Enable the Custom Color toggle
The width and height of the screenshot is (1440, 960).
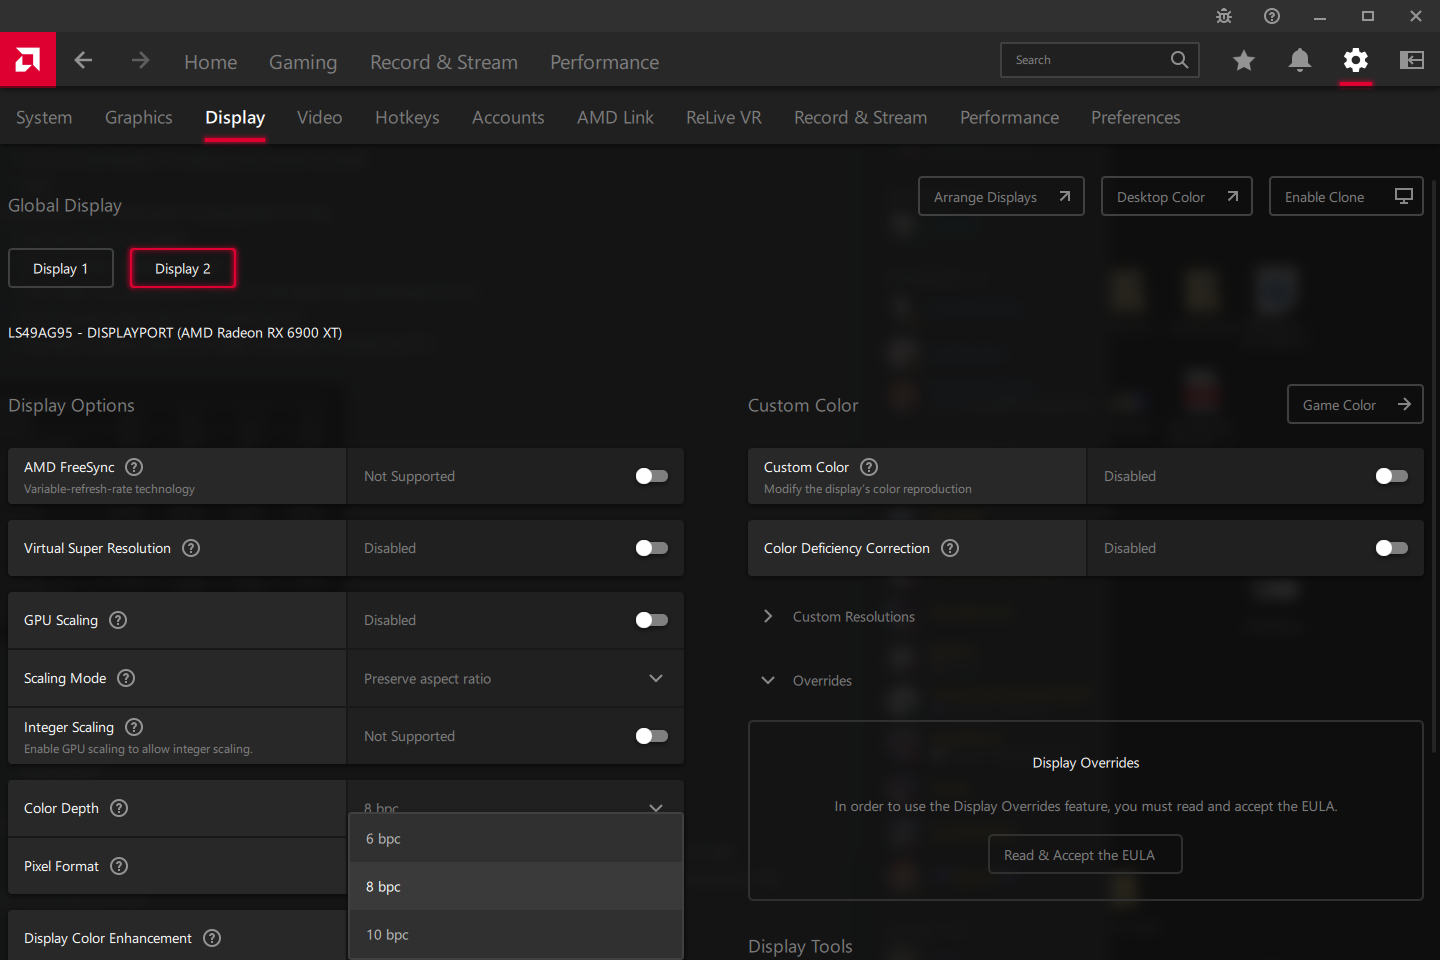[1392, 476]
